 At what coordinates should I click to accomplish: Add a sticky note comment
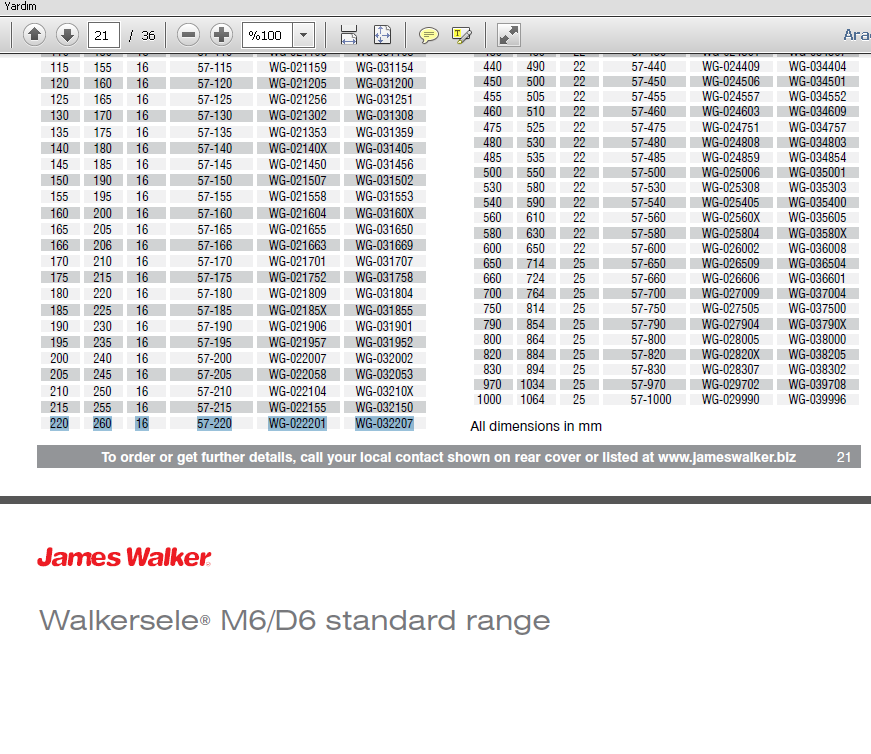[x=428, y=36]
